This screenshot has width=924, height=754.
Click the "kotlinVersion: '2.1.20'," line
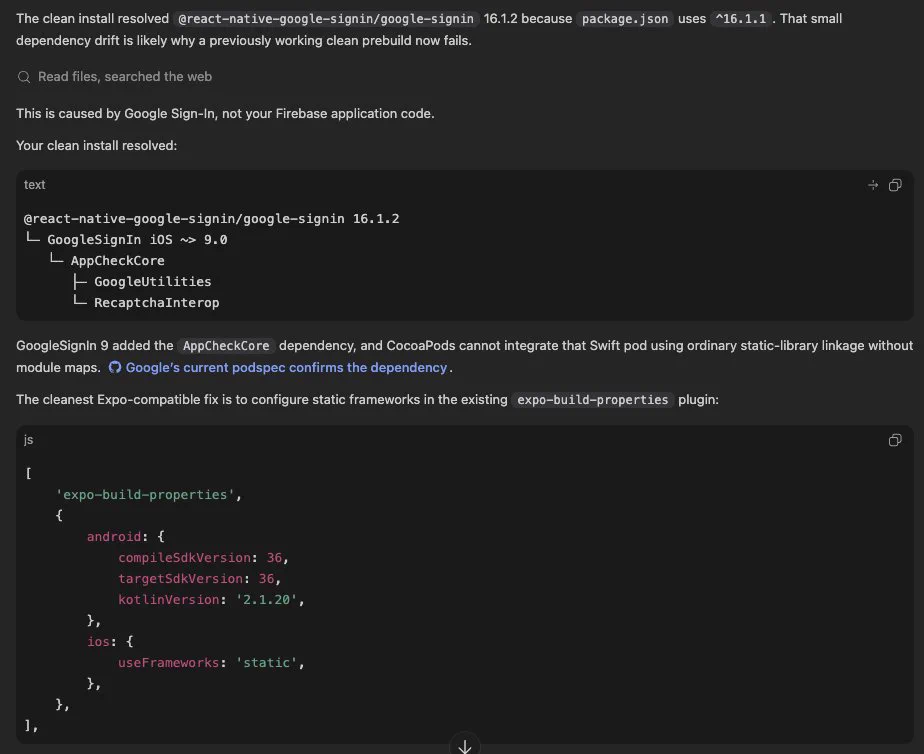coord(211,600)
